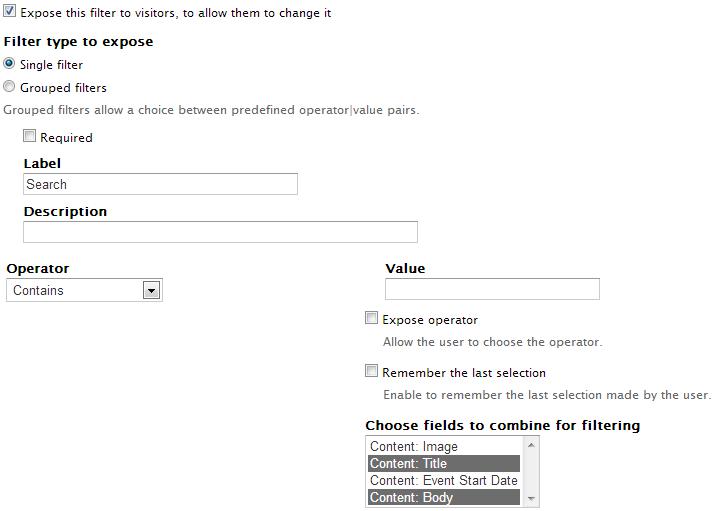Click into the Label text field

tap(160, 184)
